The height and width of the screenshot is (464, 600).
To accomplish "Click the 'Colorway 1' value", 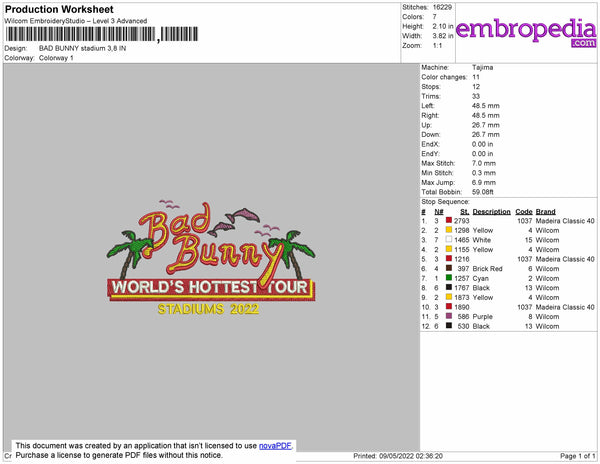I will point(56,58).
